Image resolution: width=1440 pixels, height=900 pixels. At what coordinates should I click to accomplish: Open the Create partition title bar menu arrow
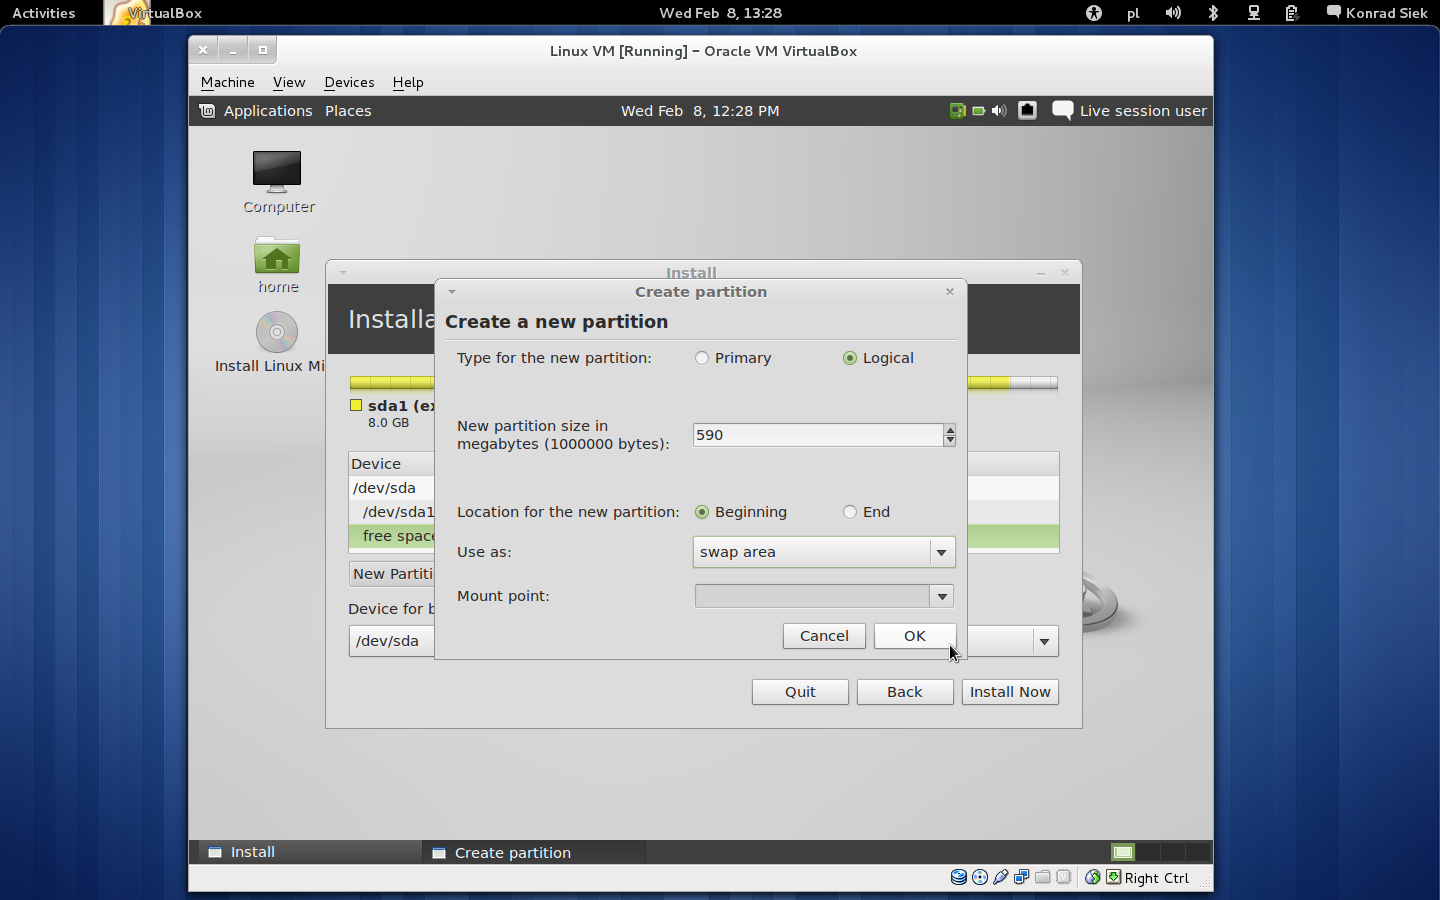452,292
